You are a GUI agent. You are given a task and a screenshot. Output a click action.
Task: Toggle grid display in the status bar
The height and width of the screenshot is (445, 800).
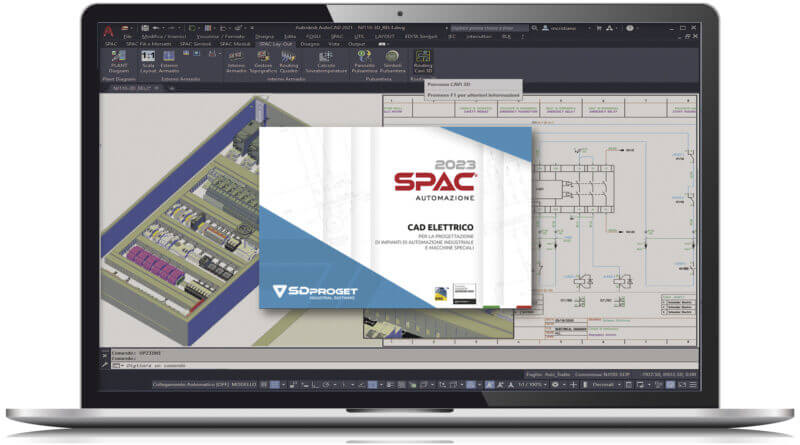[263, 384]
